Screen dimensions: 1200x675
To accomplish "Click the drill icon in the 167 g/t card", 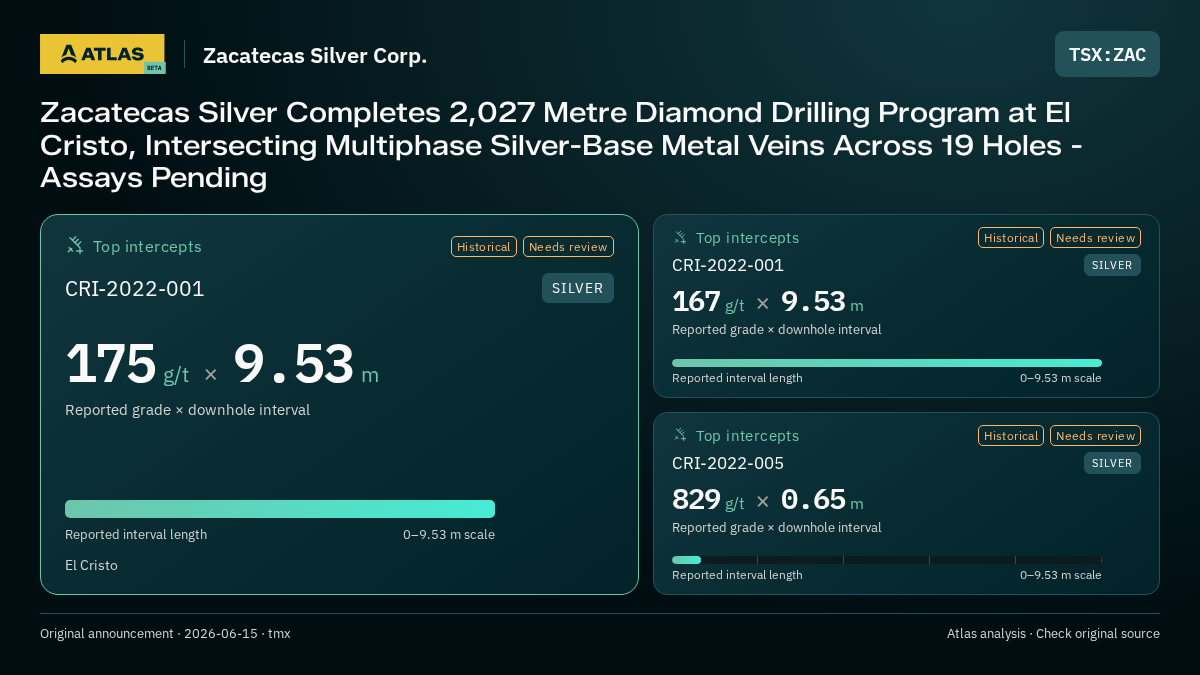I will pos(680,237).
